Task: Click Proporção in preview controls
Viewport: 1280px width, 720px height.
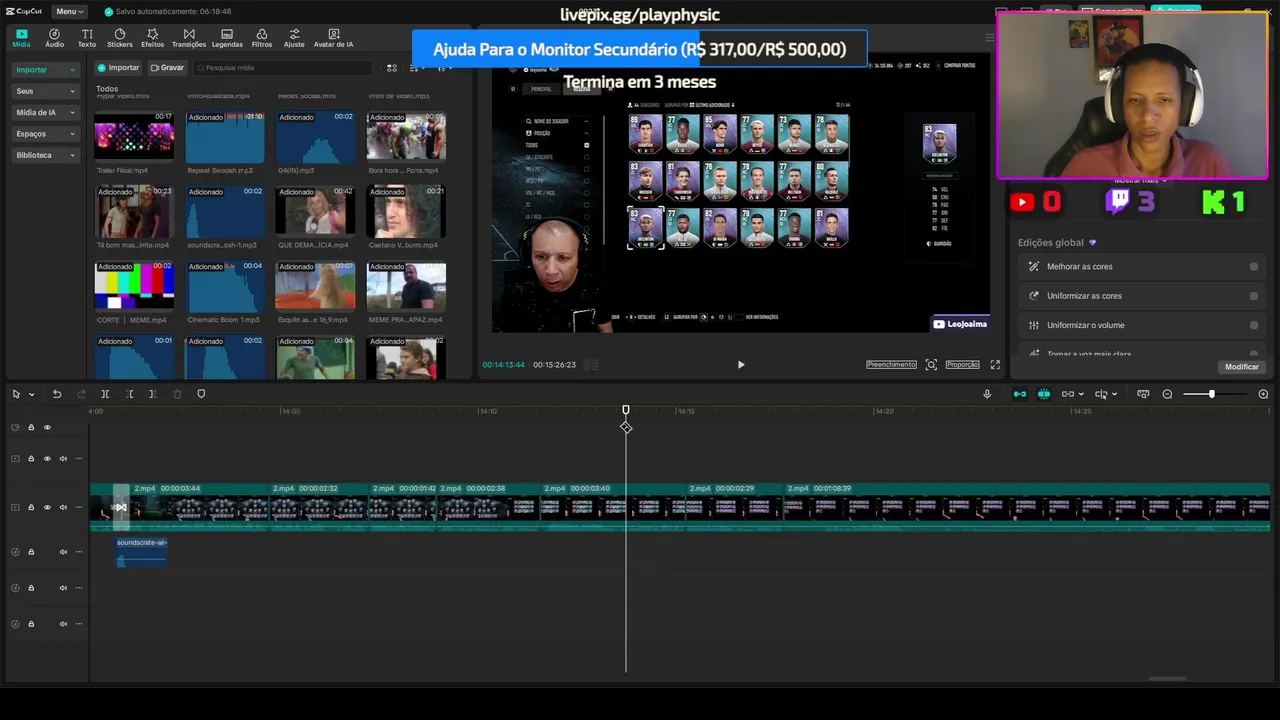Action: point(962,365)
